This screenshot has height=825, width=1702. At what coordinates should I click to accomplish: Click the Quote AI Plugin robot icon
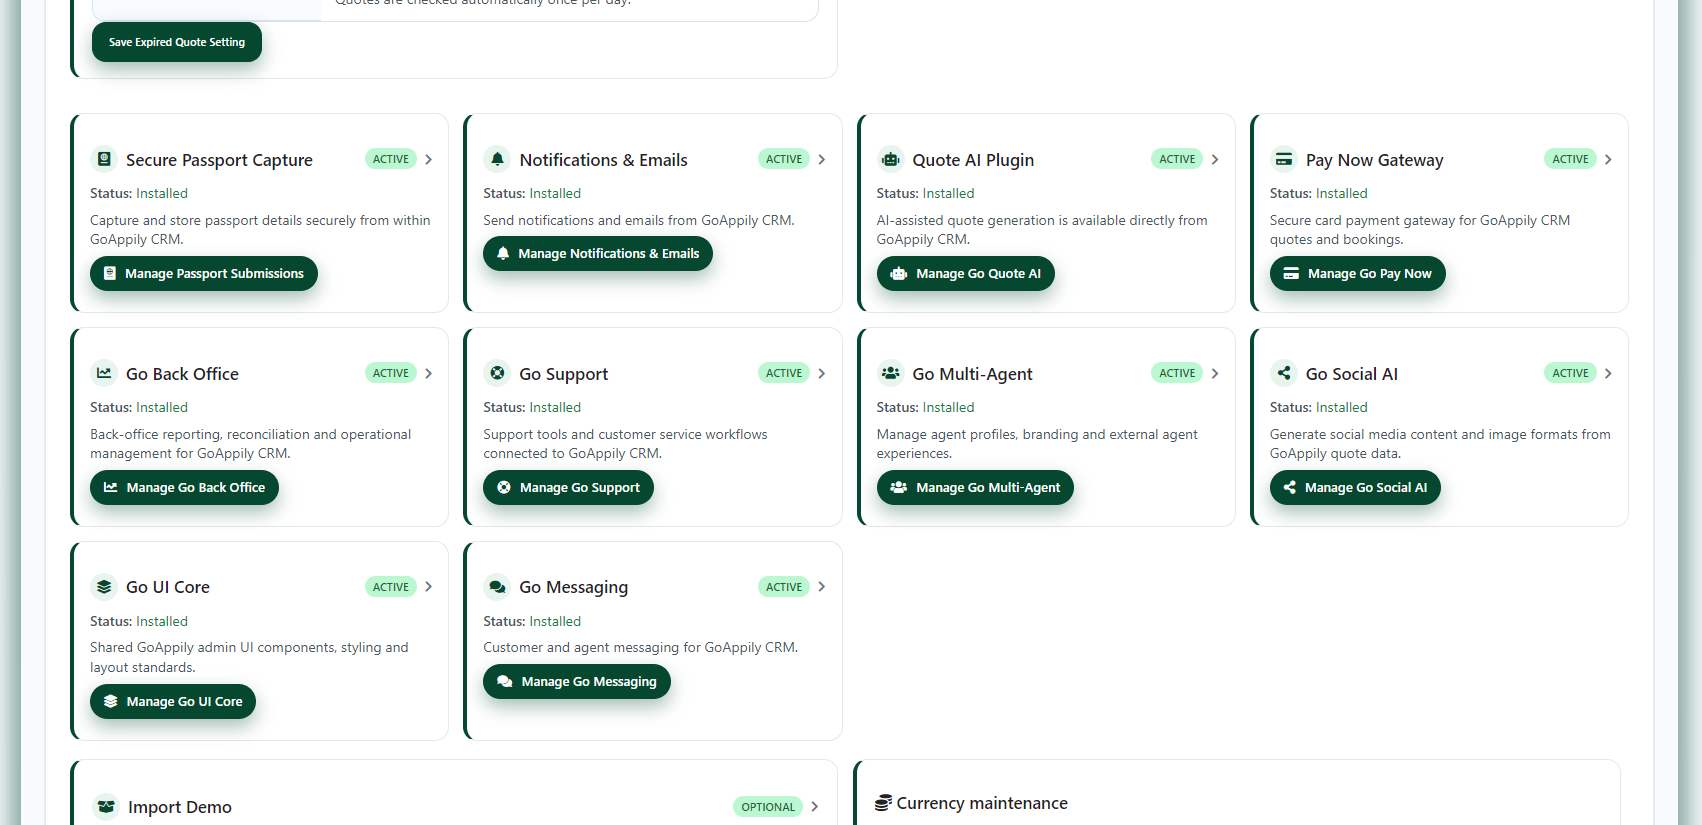[x=890, y=159]
